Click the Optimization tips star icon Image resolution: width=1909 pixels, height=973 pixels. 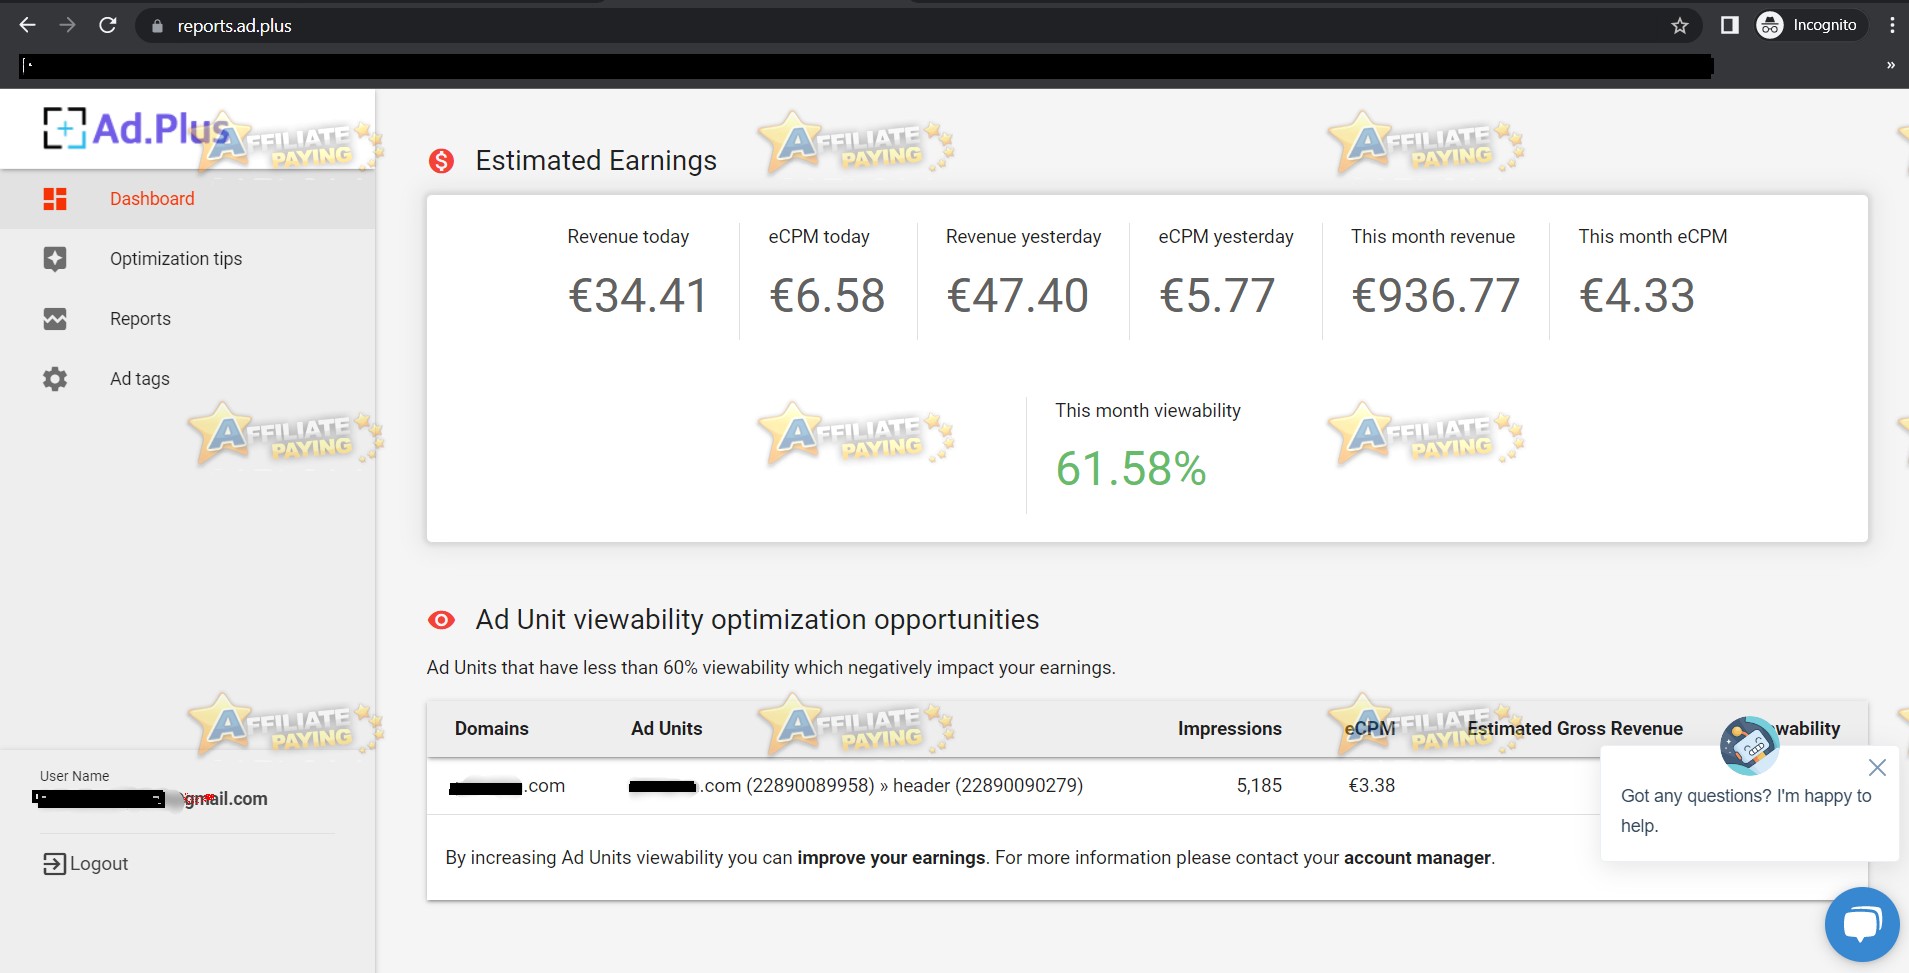click(x=55, y=259)
